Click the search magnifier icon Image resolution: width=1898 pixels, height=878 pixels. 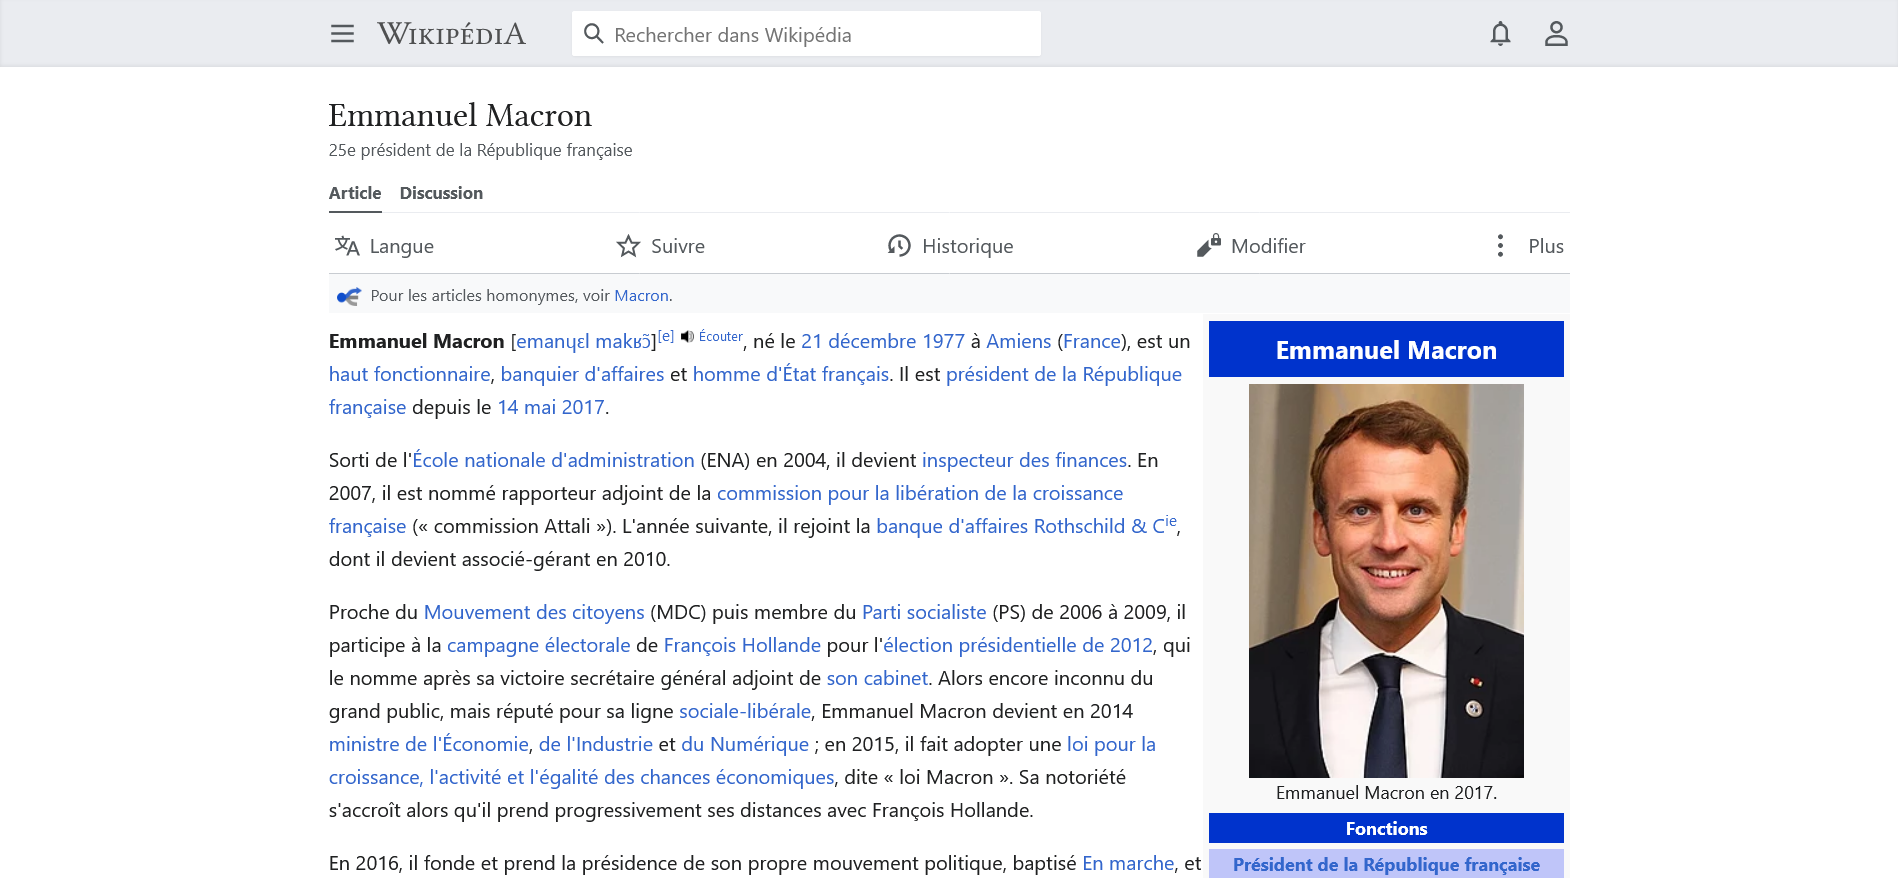[594, 34]
